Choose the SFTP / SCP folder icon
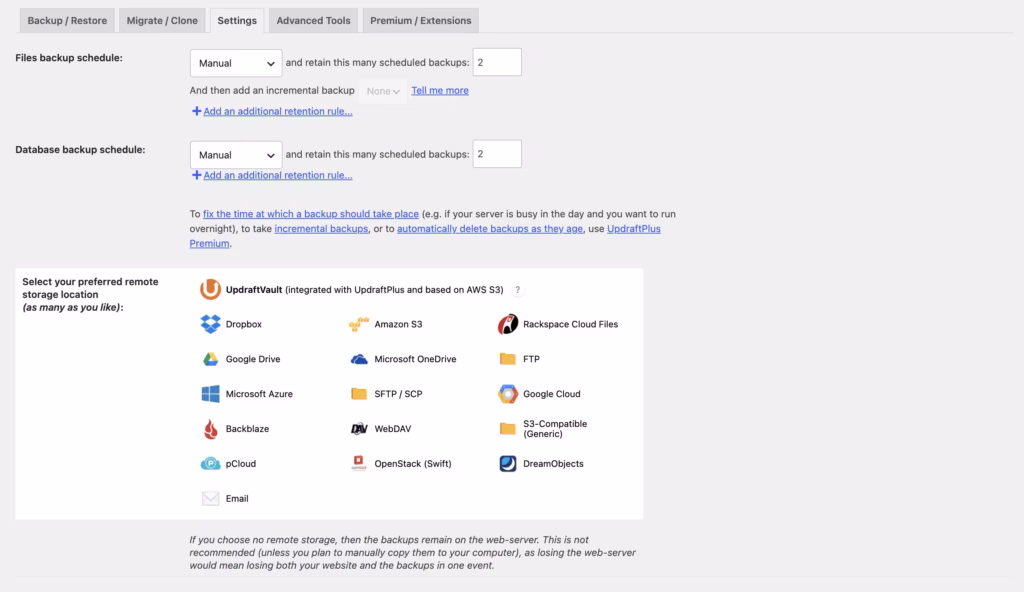This screenshot has height=592, width=1024. [359, 393]
